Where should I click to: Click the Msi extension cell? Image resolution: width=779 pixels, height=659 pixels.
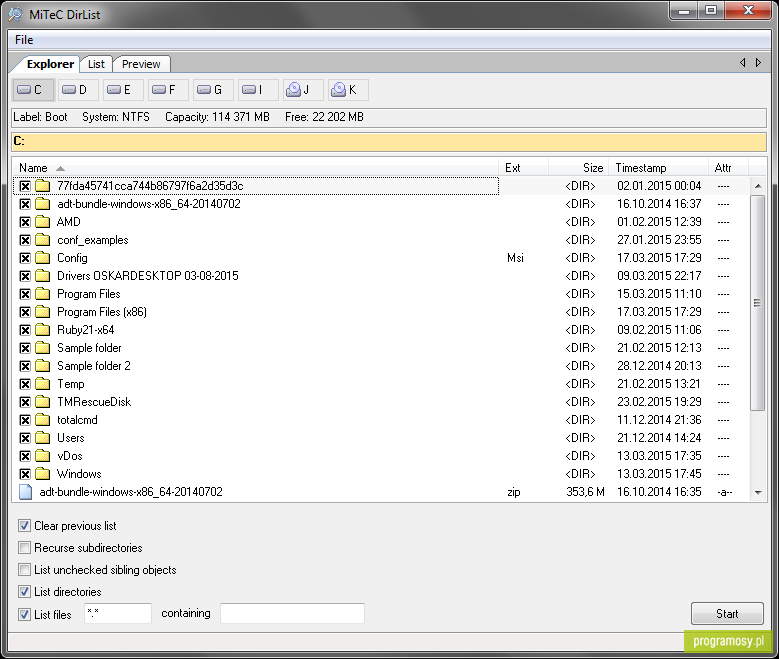coord(515,258)
